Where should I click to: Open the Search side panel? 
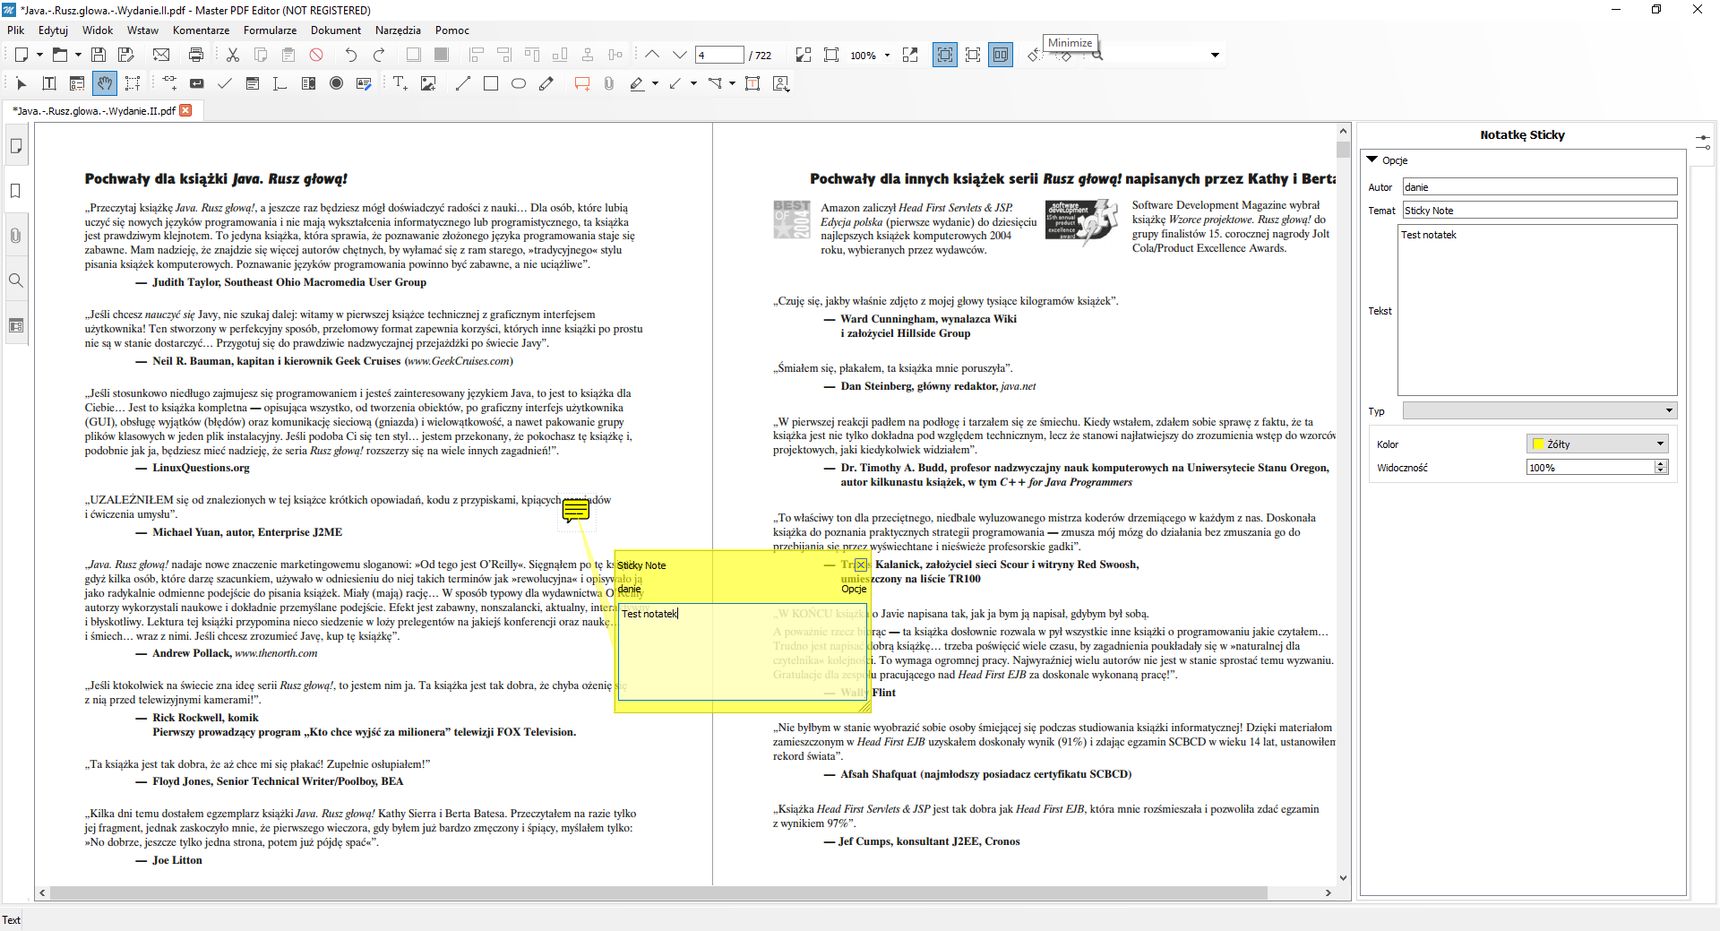[x=16, y=281]
